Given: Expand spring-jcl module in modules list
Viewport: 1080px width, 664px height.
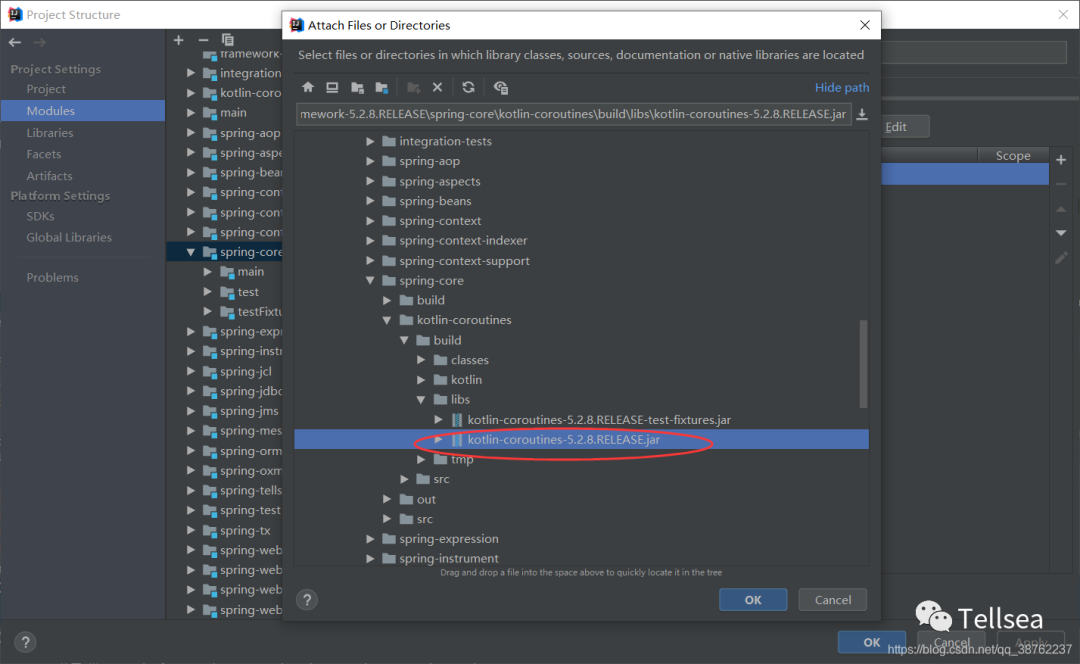Looking at the screenshot, I should [x=191, y=371].
